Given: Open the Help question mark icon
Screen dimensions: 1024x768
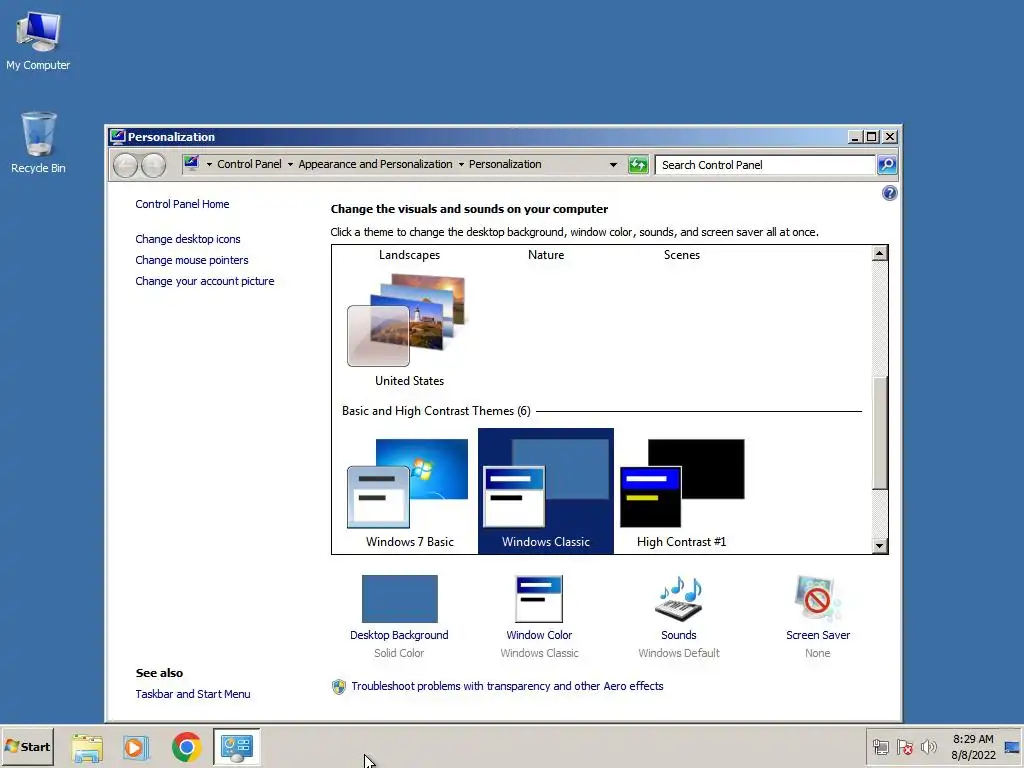Looking at the screenshot, I should click(889, 193).
